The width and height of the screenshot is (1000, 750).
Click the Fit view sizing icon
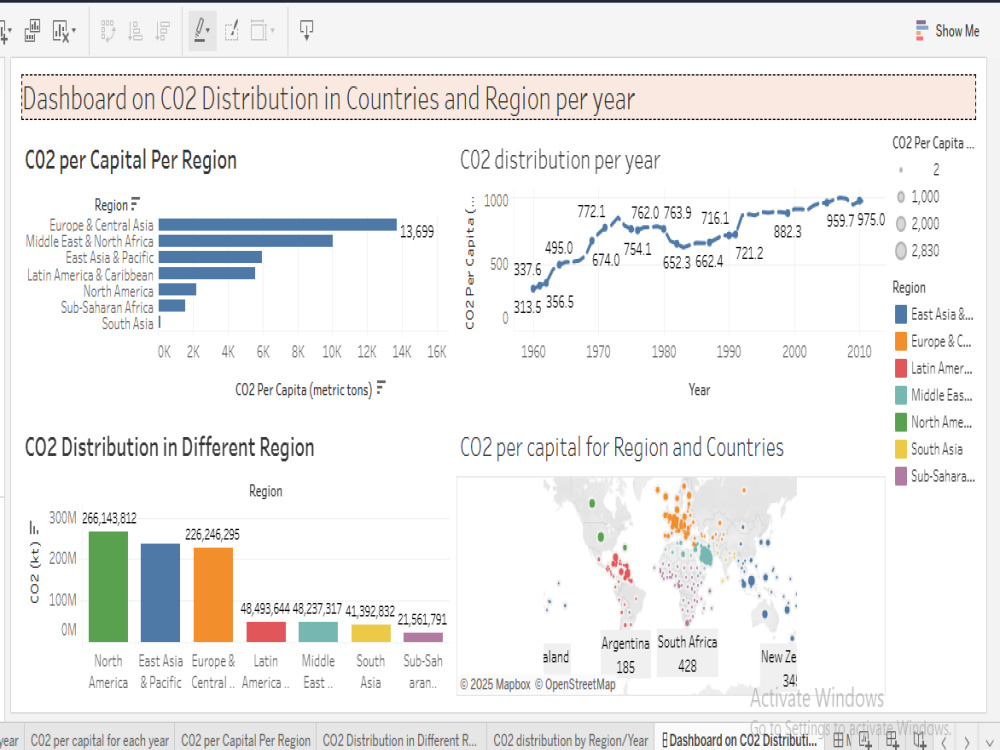pyautogui.click(x=258, y=30)
